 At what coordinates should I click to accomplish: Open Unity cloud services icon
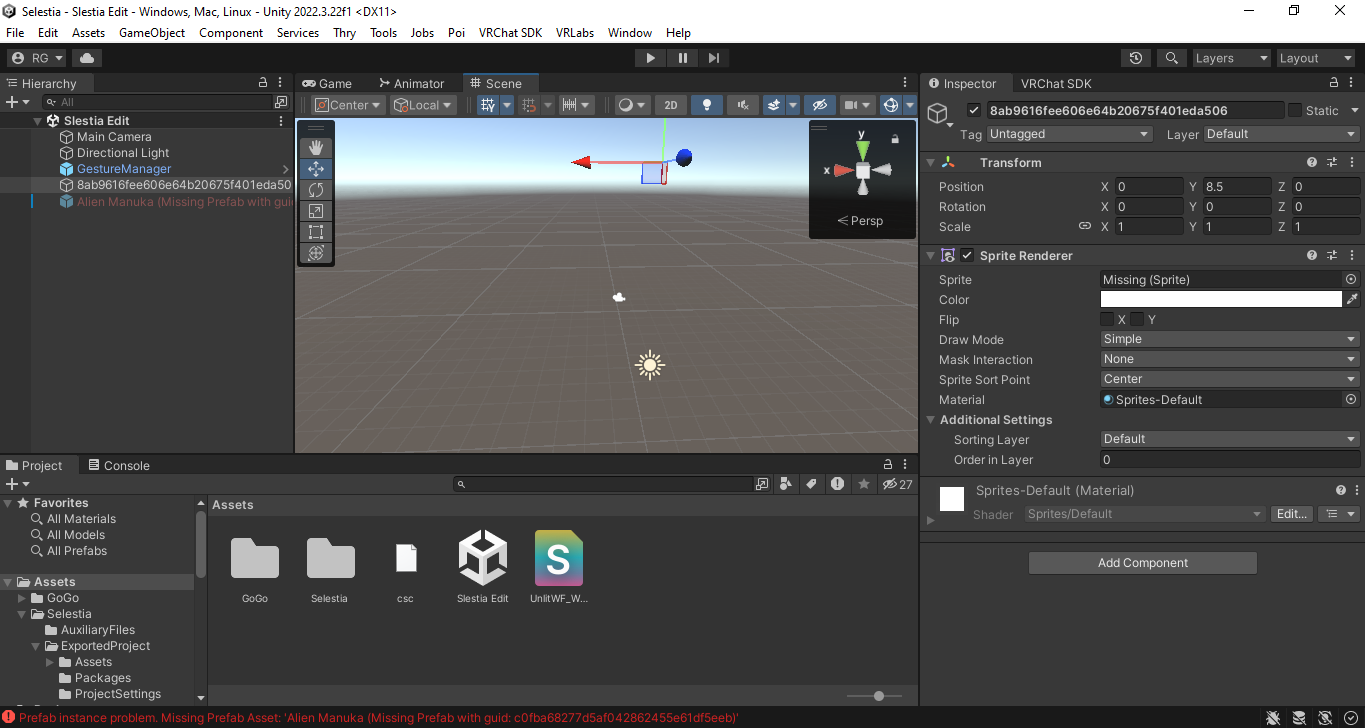pyautogui.click(x=87, y=58)
